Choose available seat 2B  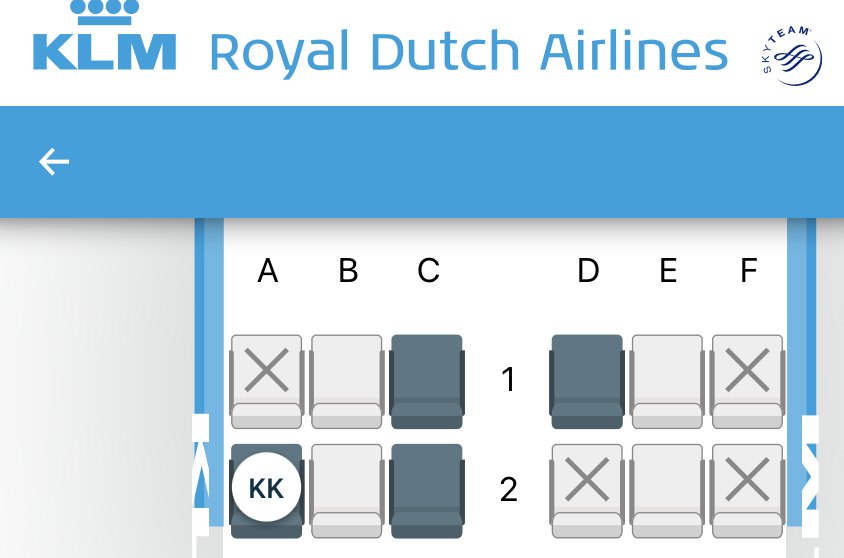(347, 491)
